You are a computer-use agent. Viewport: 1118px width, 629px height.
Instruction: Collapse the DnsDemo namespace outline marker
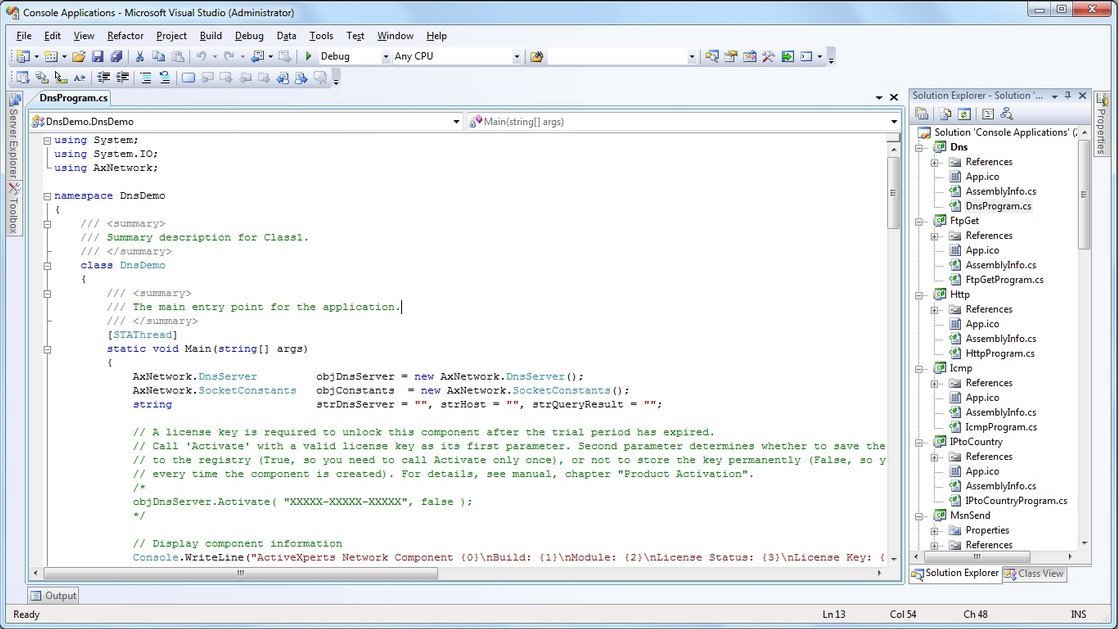point(46,195)
